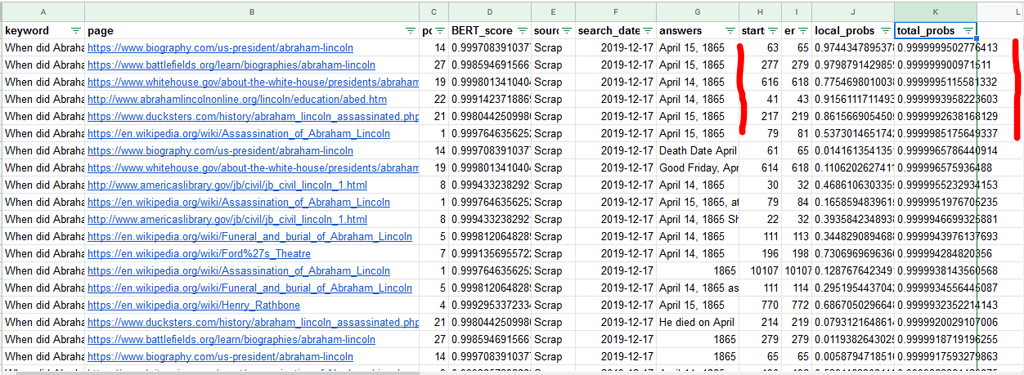Click the answers header cell
Viewport: 1024px width, 375px height.
pos(697,31)
